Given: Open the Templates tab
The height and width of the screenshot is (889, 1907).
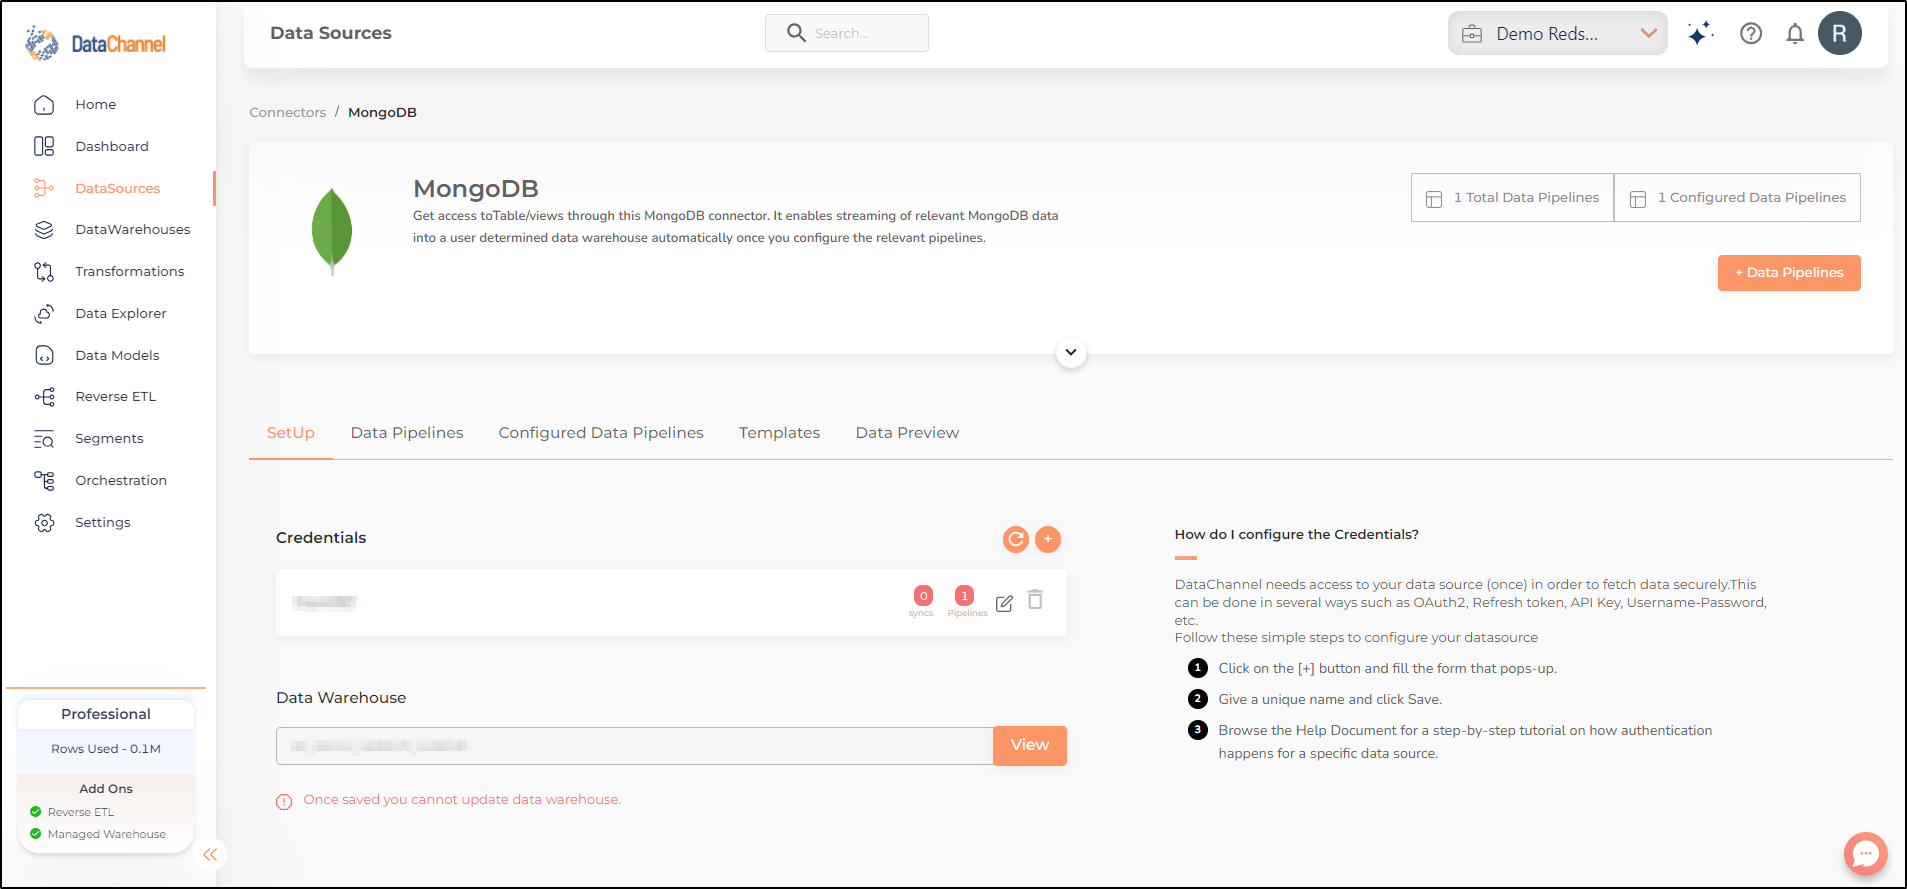Looking at the screenshot, I should (779, 433).
